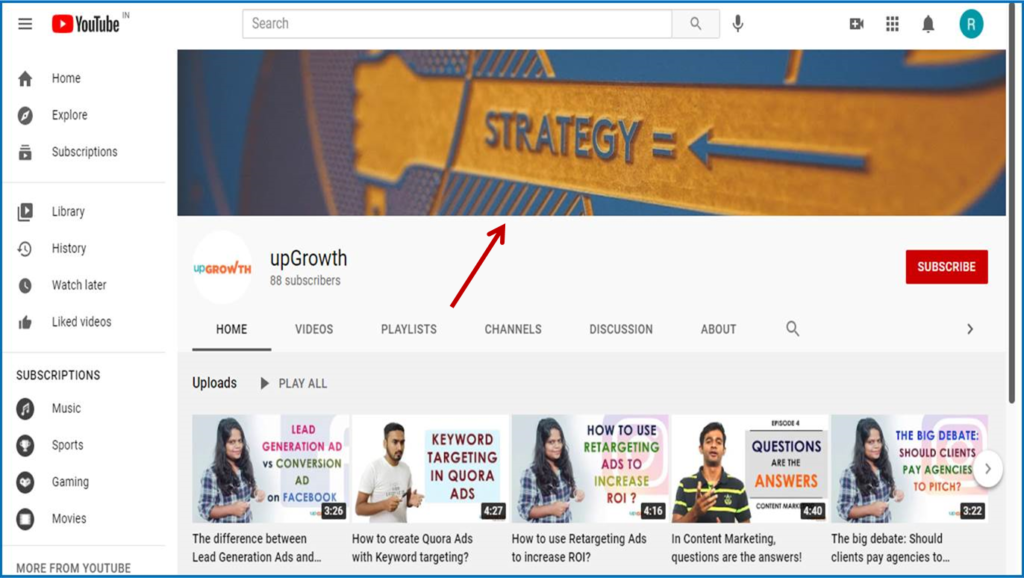Click the Watch later clock icon
The height and width of the screenshot is (578, 1024).
[x=25, y=285]
